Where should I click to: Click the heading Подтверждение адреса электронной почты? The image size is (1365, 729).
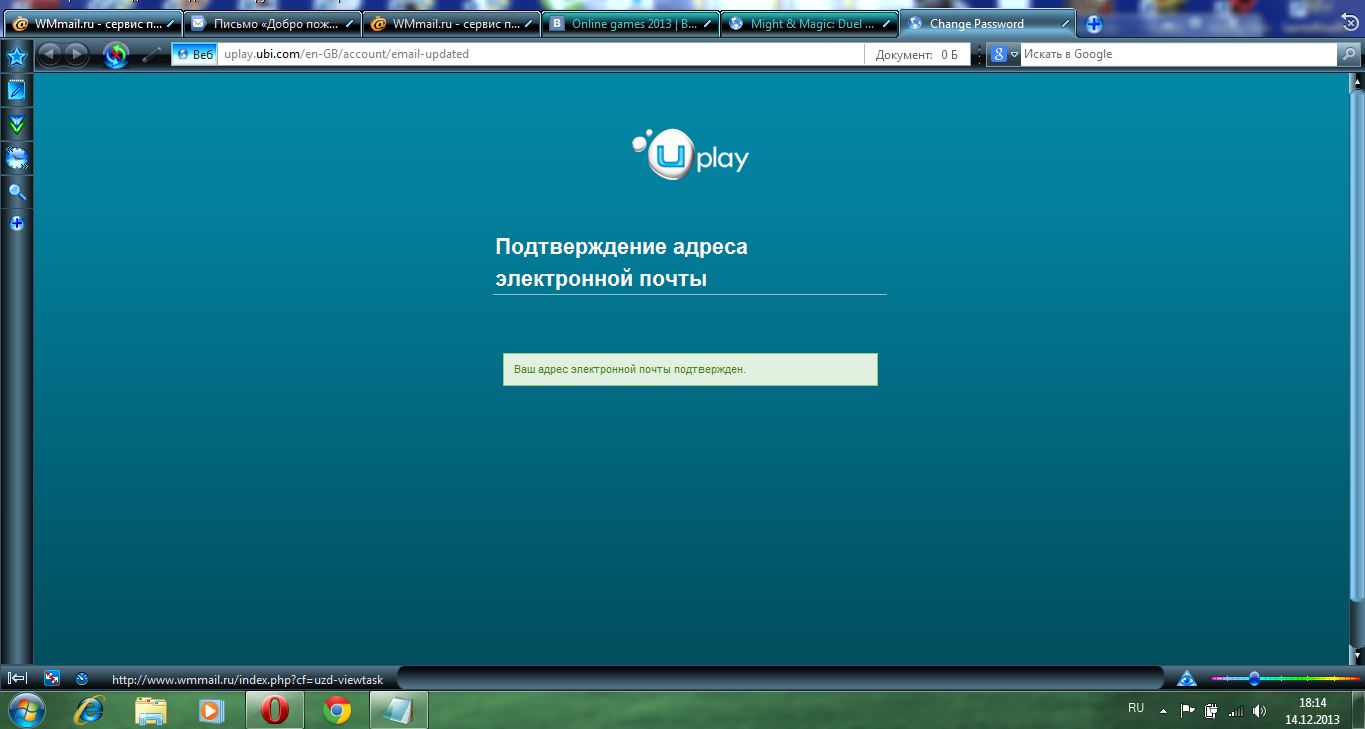(x=622, y=262)
